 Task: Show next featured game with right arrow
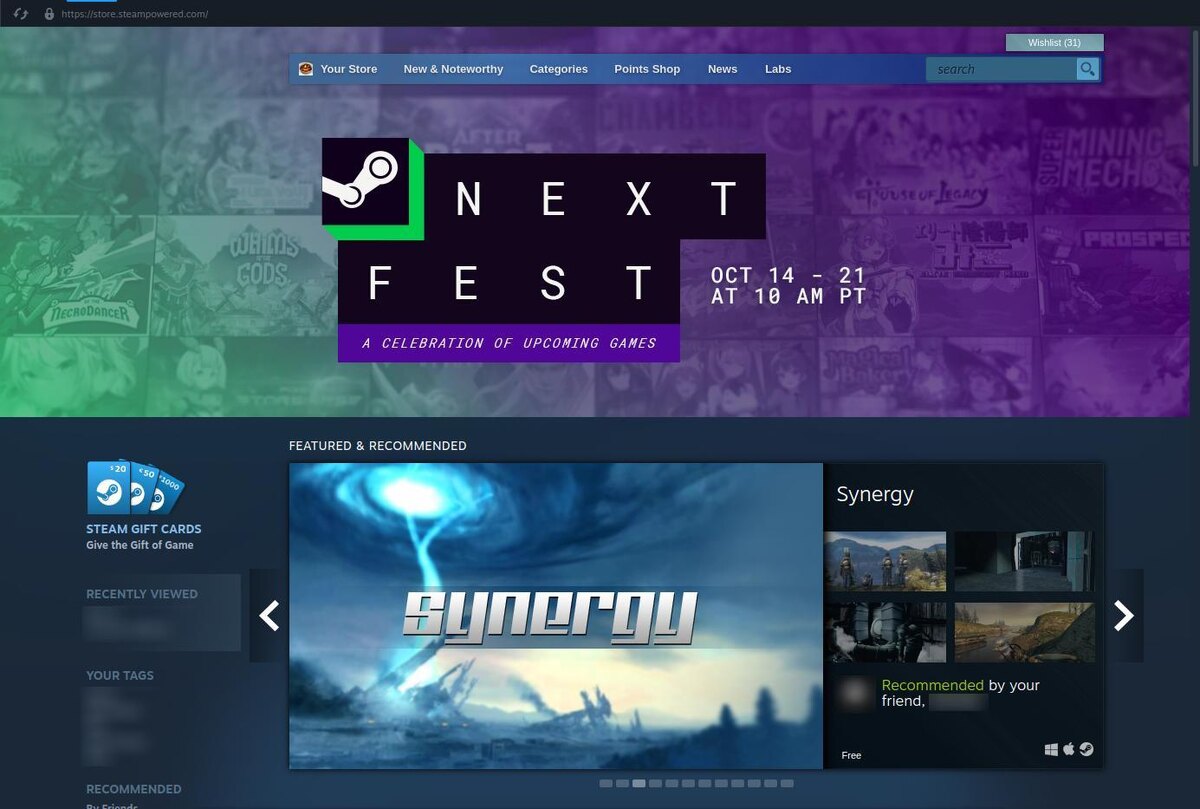[1124, 616]
